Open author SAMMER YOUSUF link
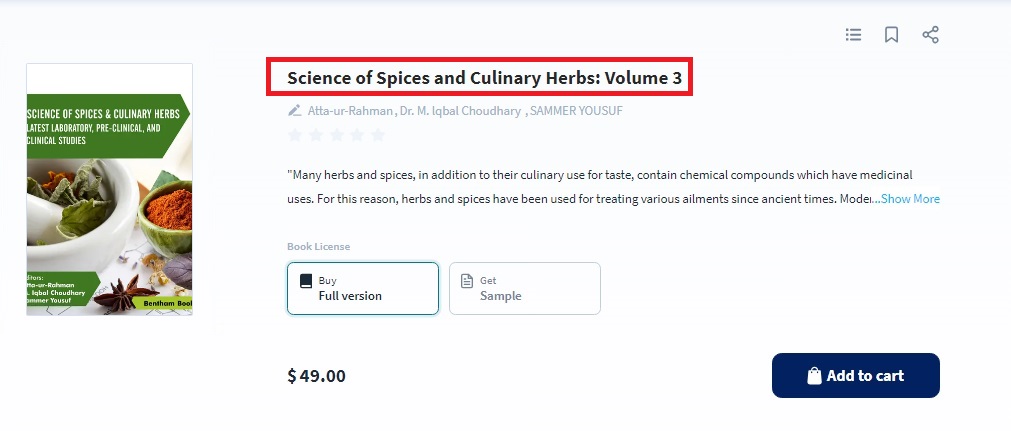 click(576, 111)
